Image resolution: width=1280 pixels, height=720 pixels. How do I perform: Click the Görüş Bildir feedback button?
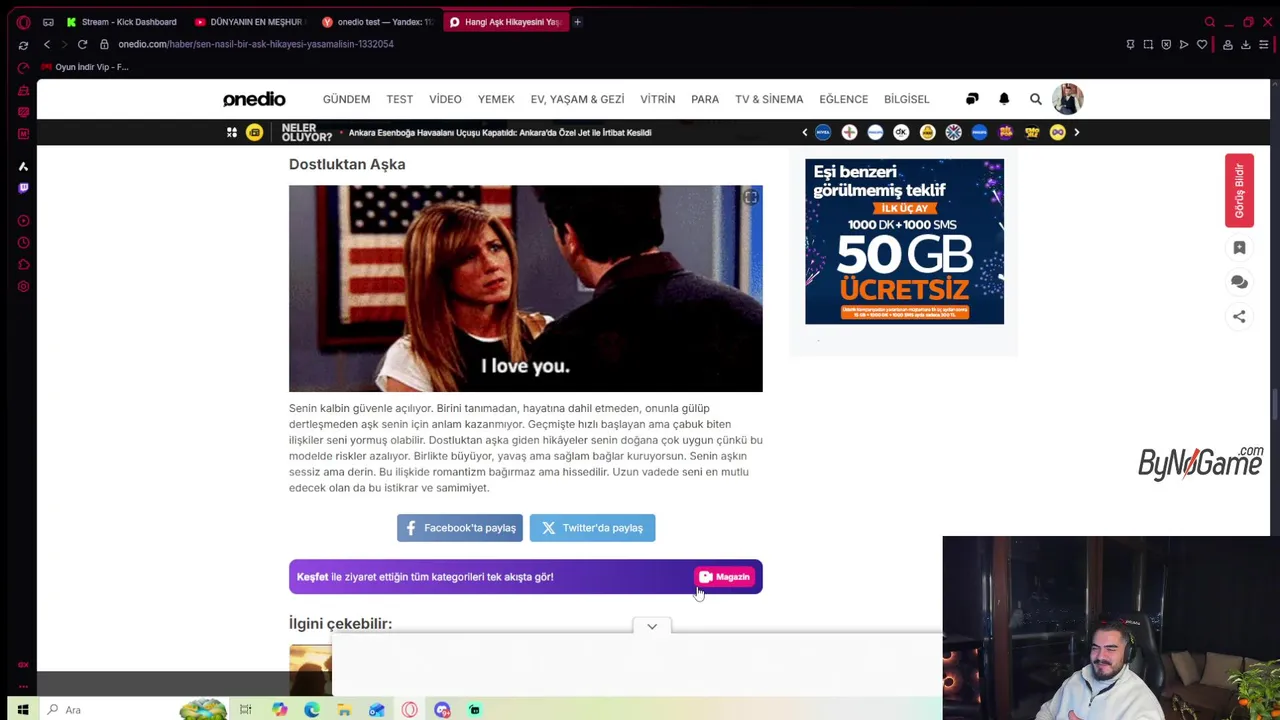pyautogui.click(x=1239, y=191)
